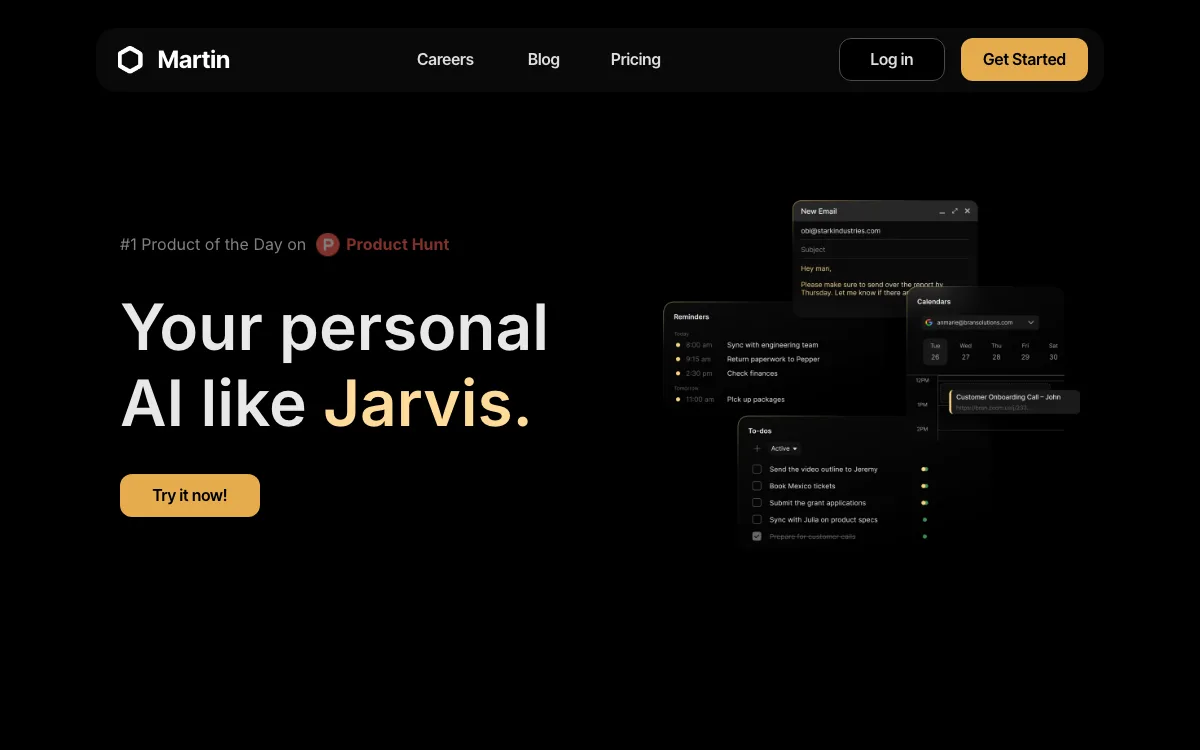The width and height of the screenshot is (1200, 750).
Task: Click the Reminders panel title
Action: point(691,317)
